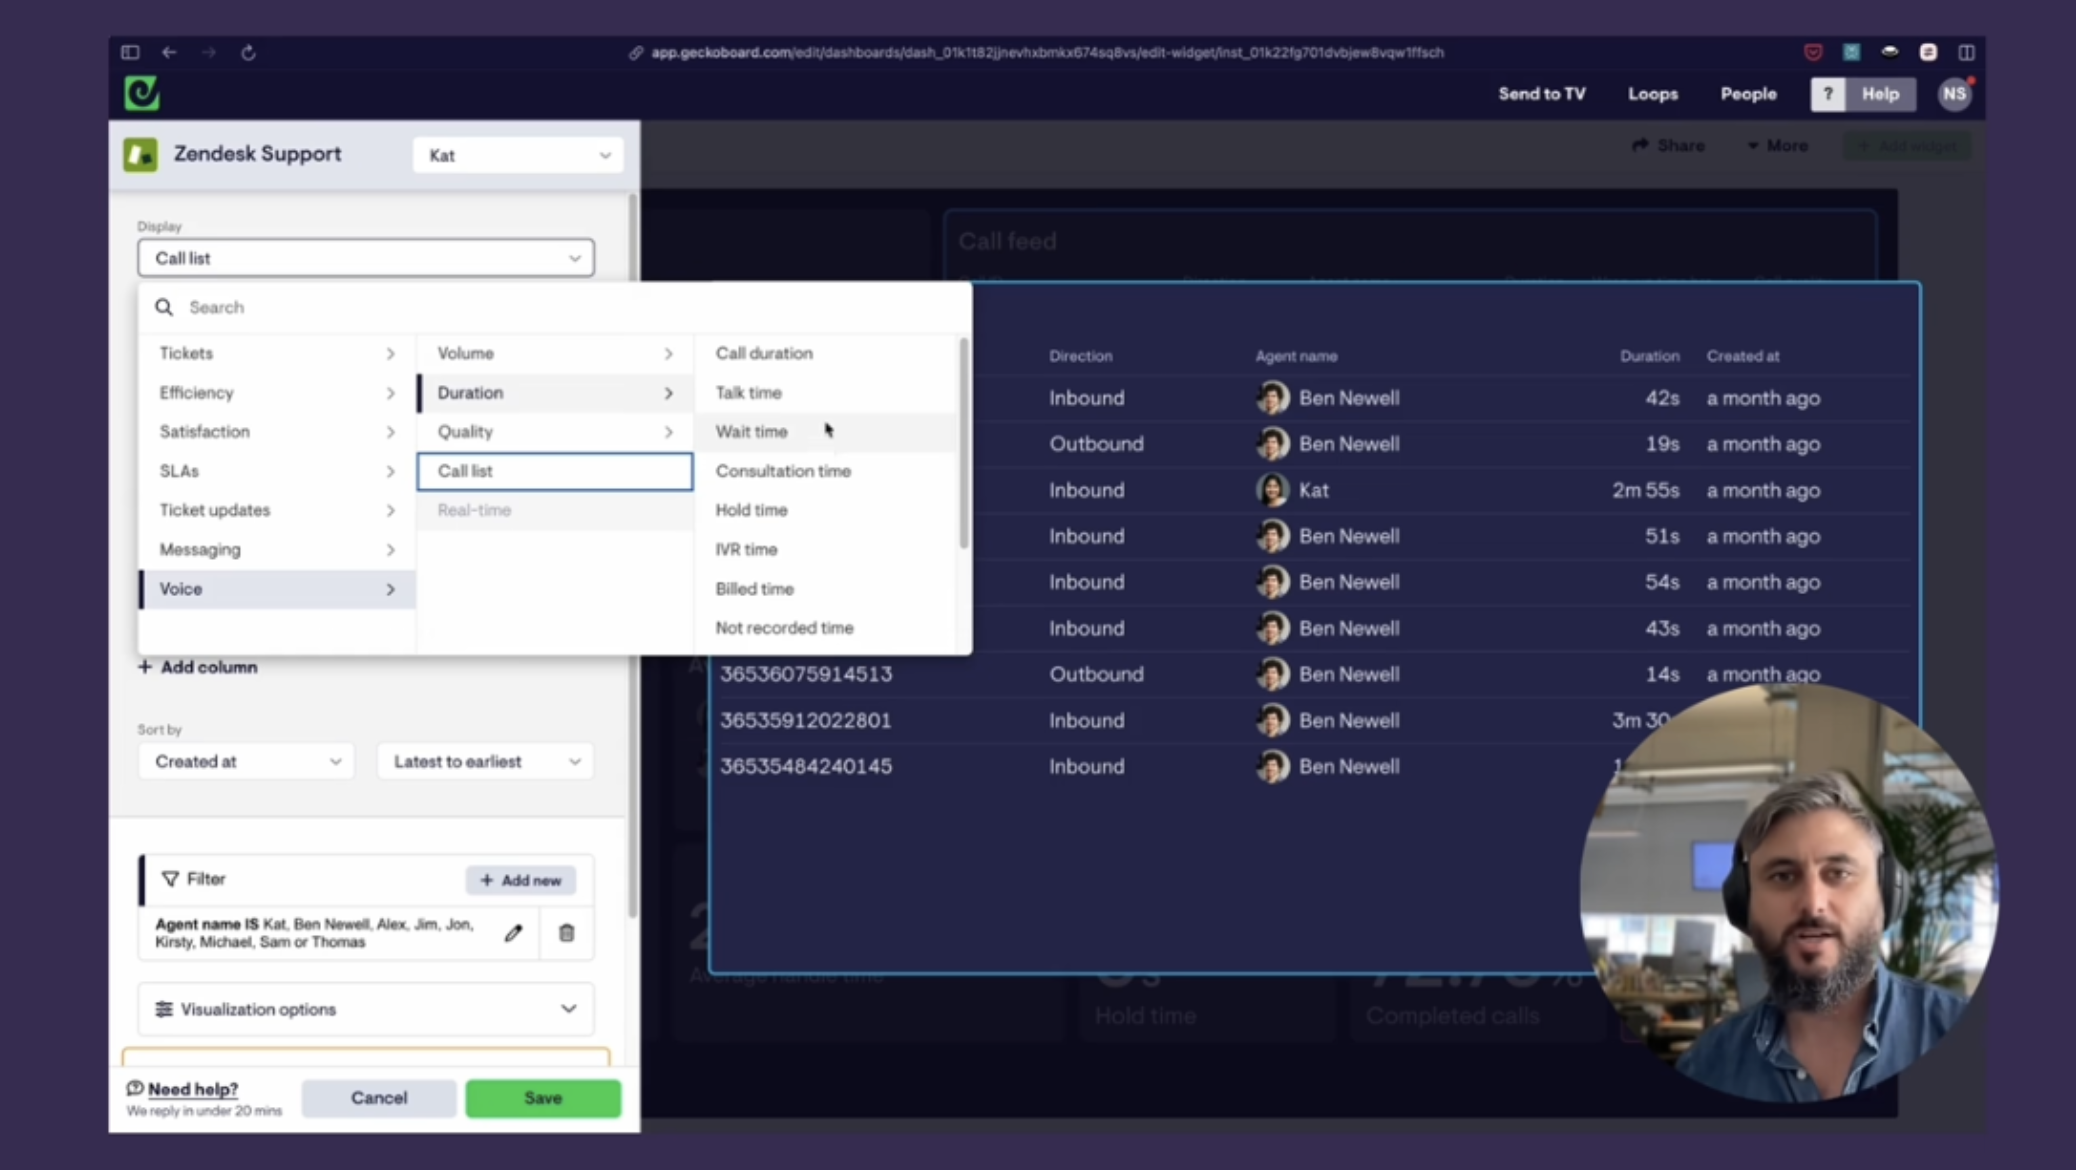Select Hold time metric
The image size is (2076, 1170).
pyautogui.click(x=826, y=509)
